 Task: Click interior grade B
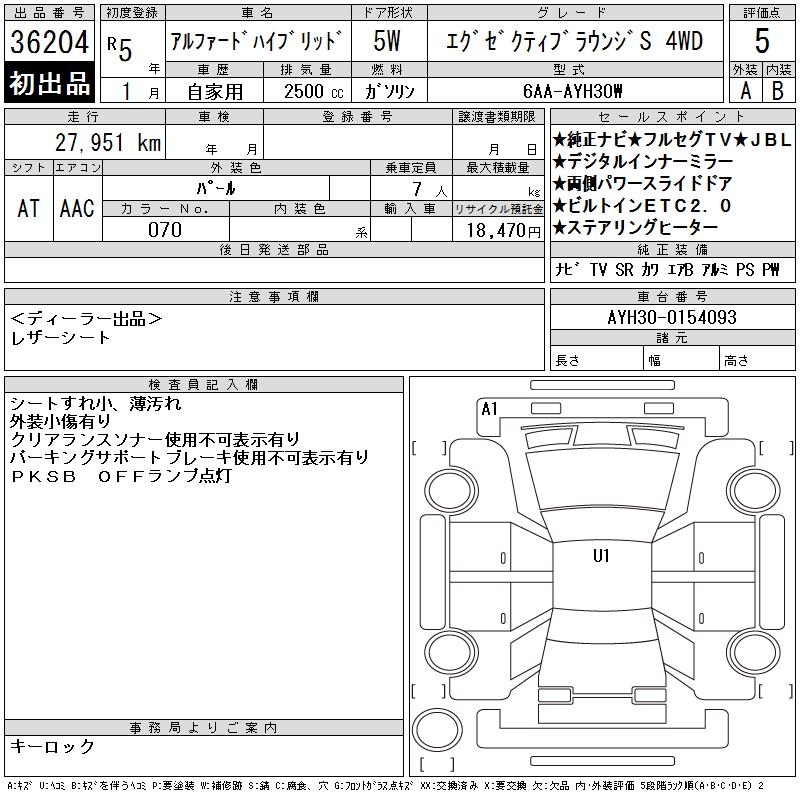778,91
